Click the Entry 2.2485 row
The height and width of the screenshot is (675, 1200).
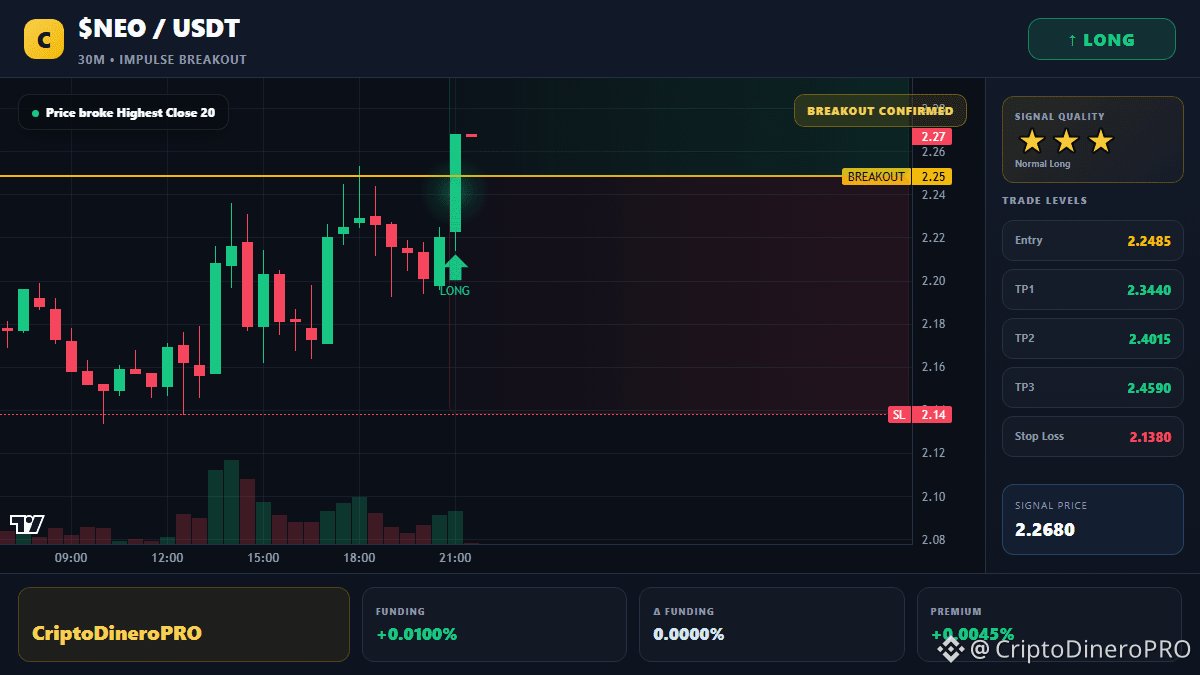(x=1092, y=240)
